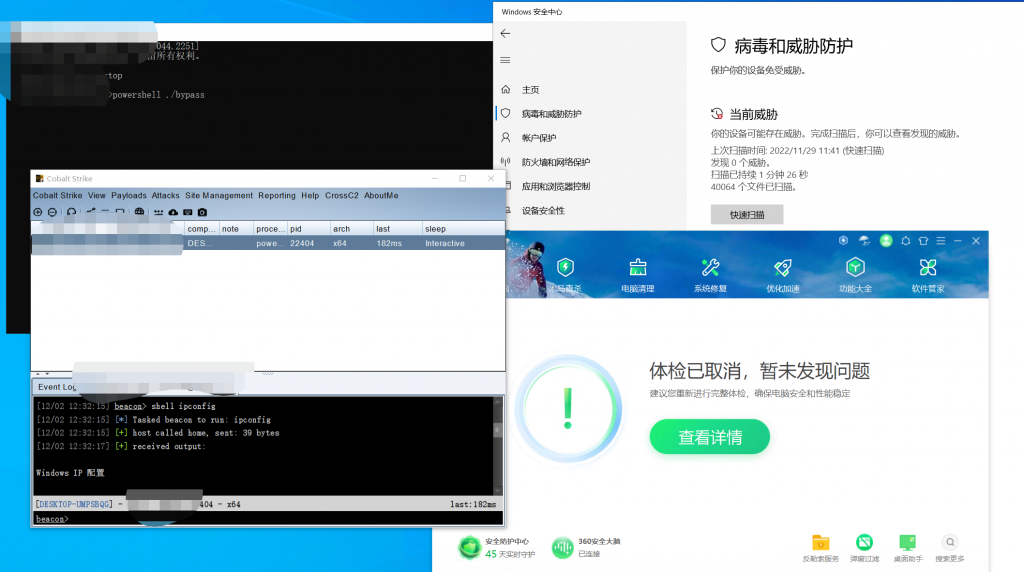Click the globe web icon in Cobalt Strike toolbar
This screenshot has height=572, width=1024.
tap(139, 212)
